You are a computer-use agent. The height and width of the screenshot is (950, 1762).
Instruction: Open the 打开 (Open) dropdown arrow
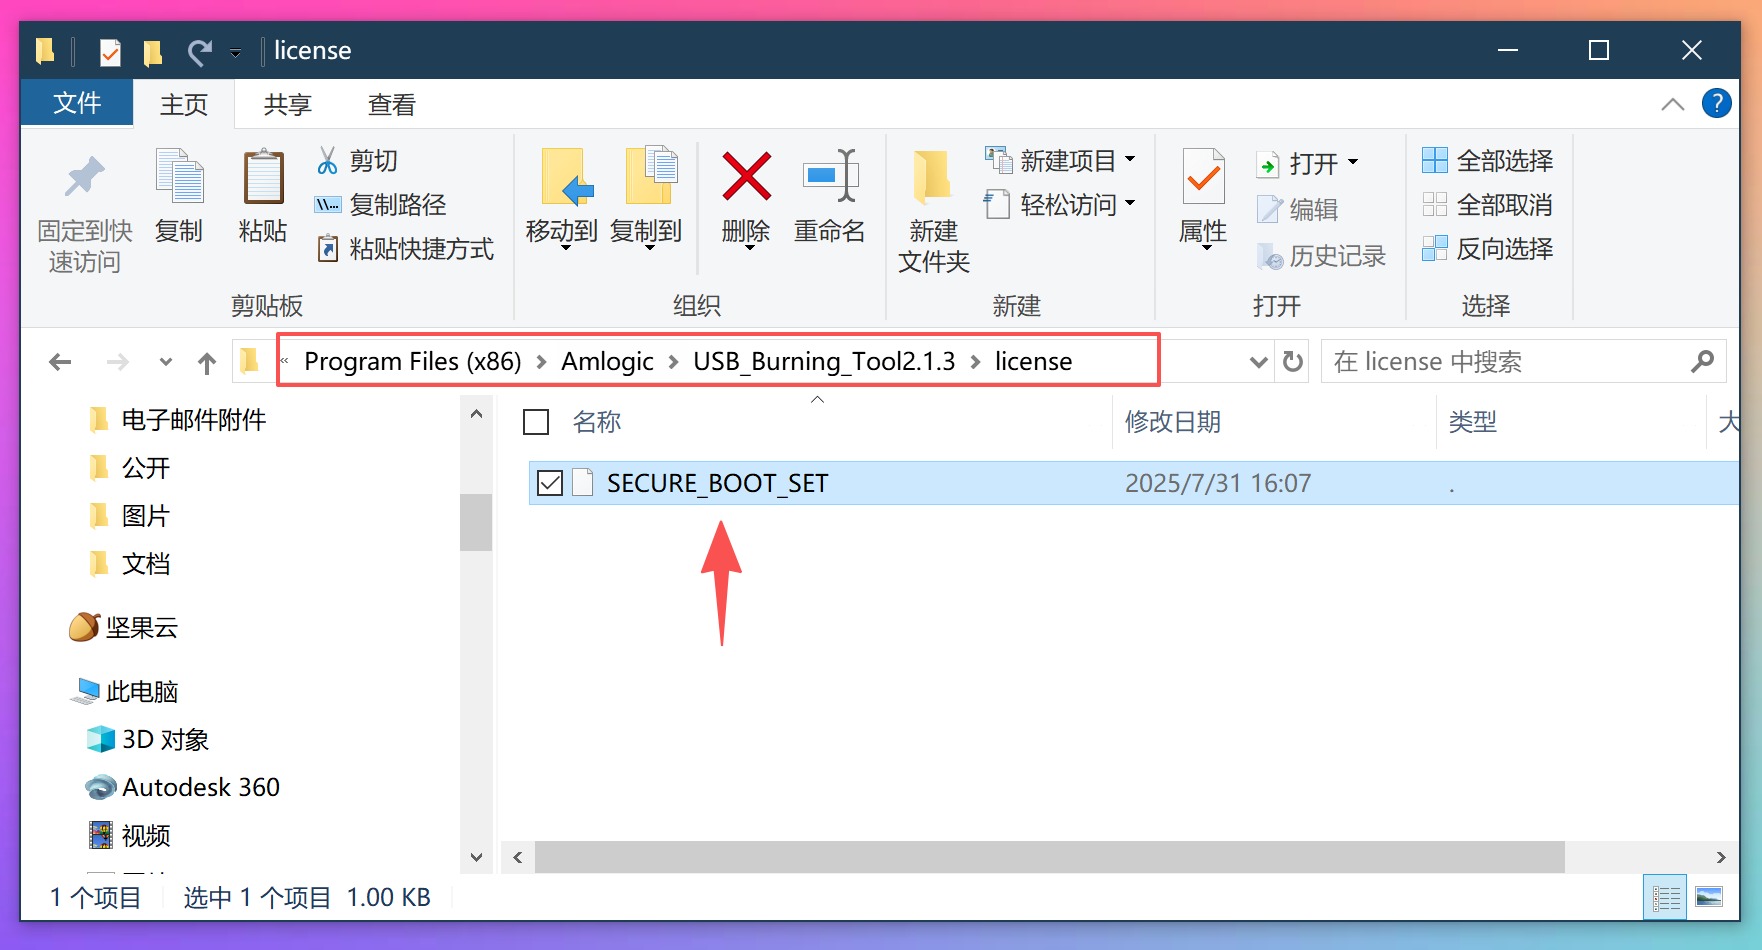1352,162
